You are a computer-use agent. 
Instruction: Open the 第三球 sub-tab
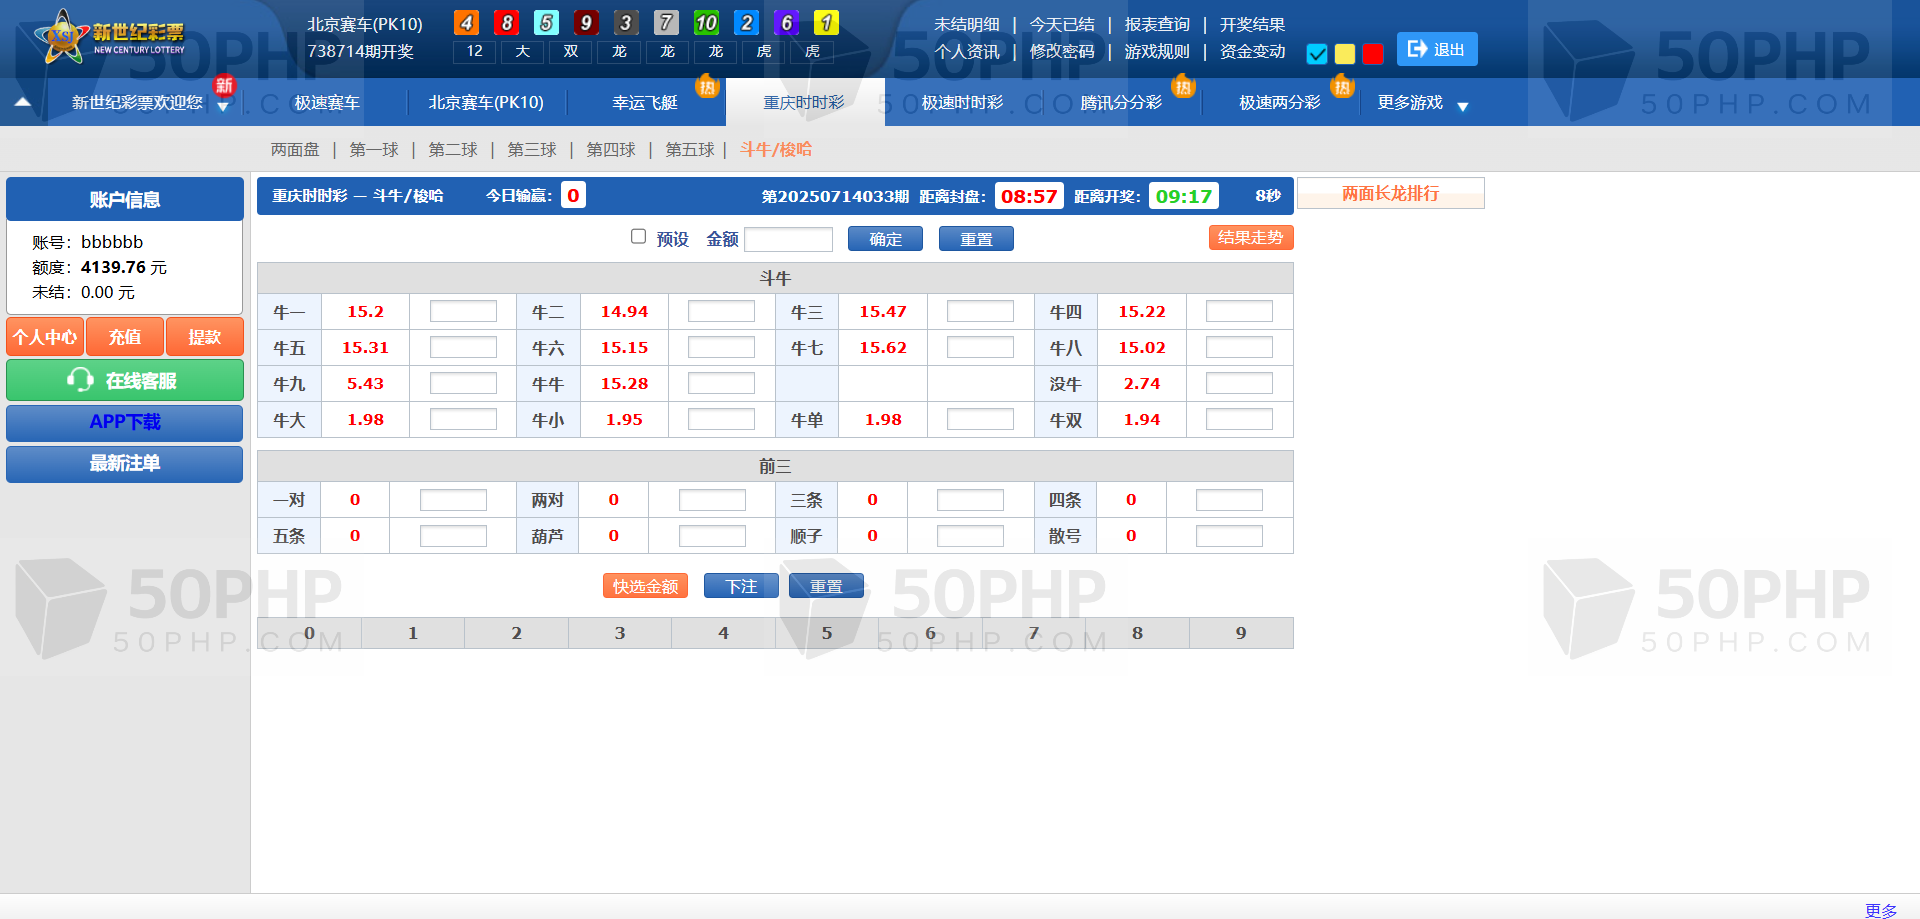pos(531,150)
